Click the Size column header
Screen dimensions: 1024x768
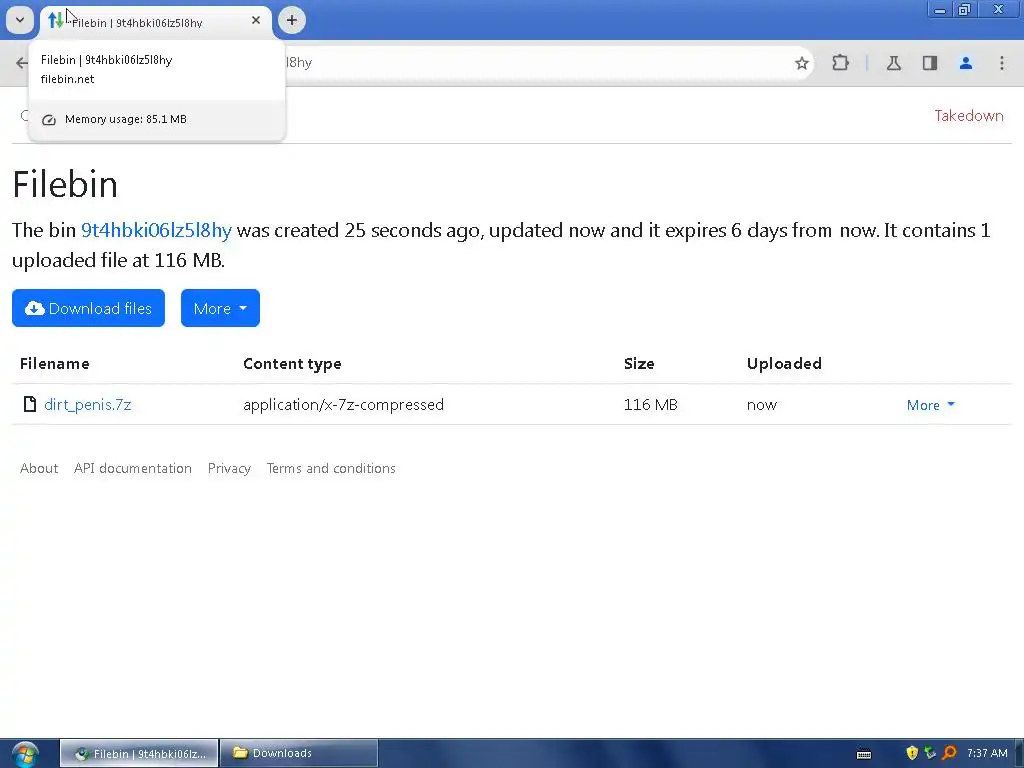coord(639,364)
